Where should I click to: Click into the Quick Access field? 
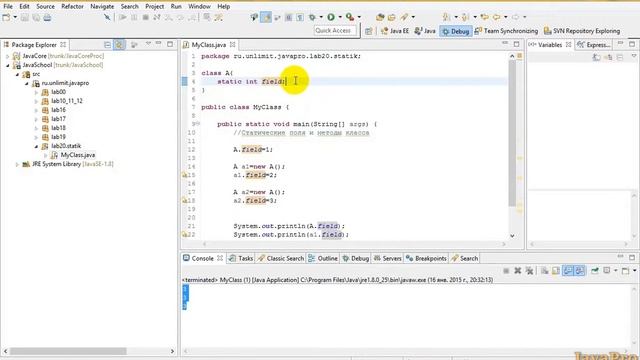[x=335, y=31]
